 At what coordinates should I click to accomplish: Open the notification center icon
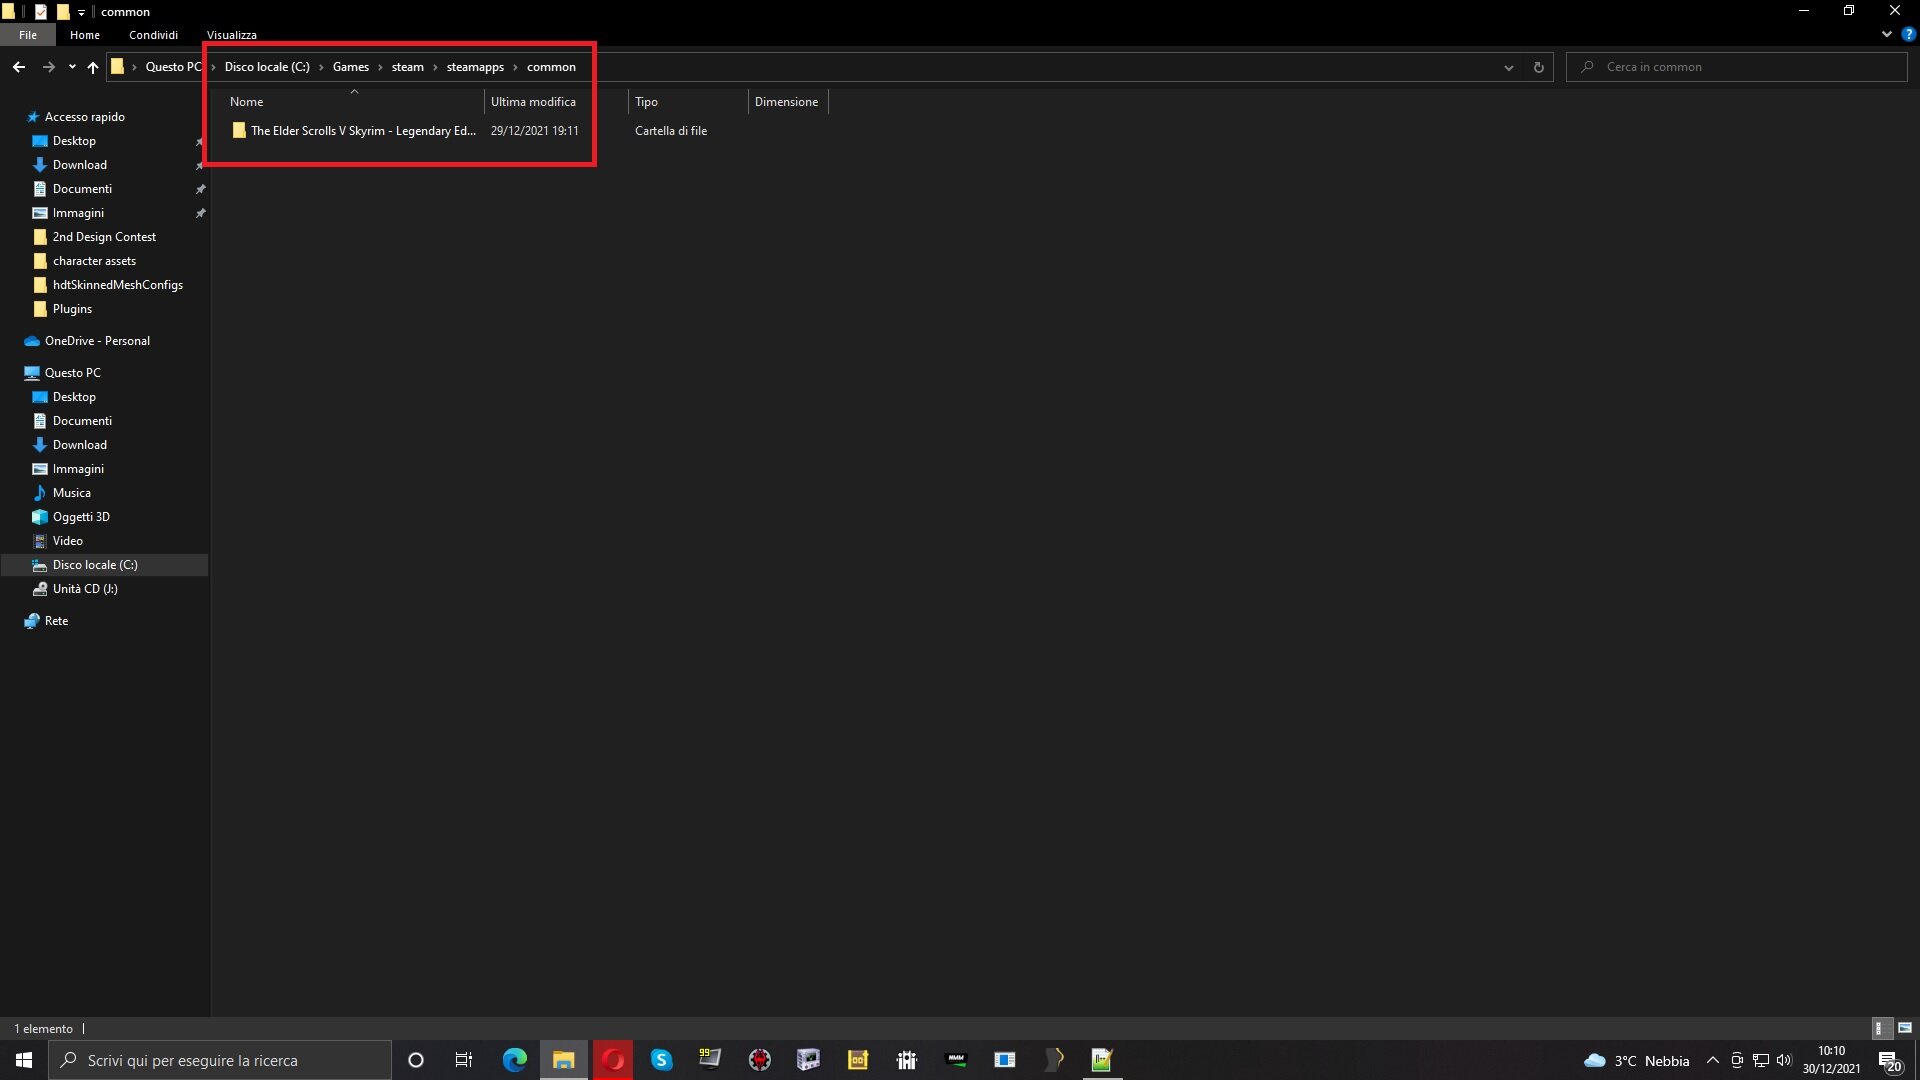1889,1061
